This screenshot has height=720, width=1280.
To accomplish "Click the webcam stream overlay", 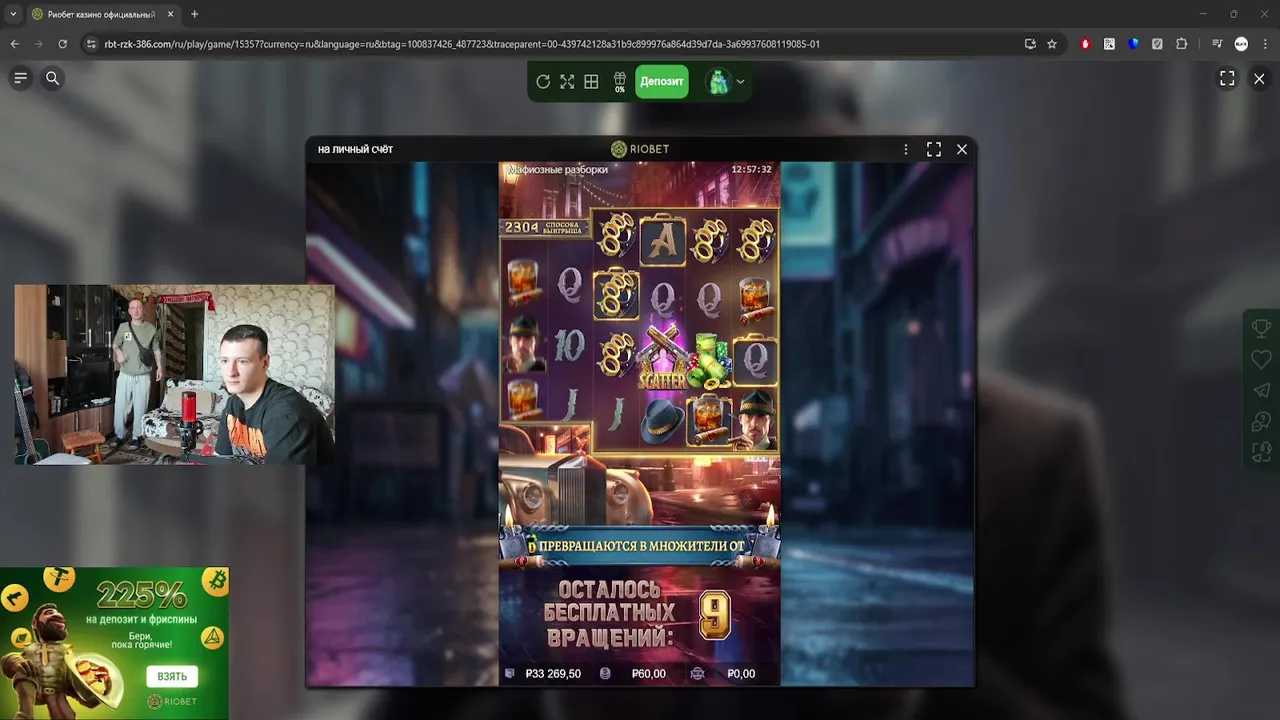I will point(174,374).
